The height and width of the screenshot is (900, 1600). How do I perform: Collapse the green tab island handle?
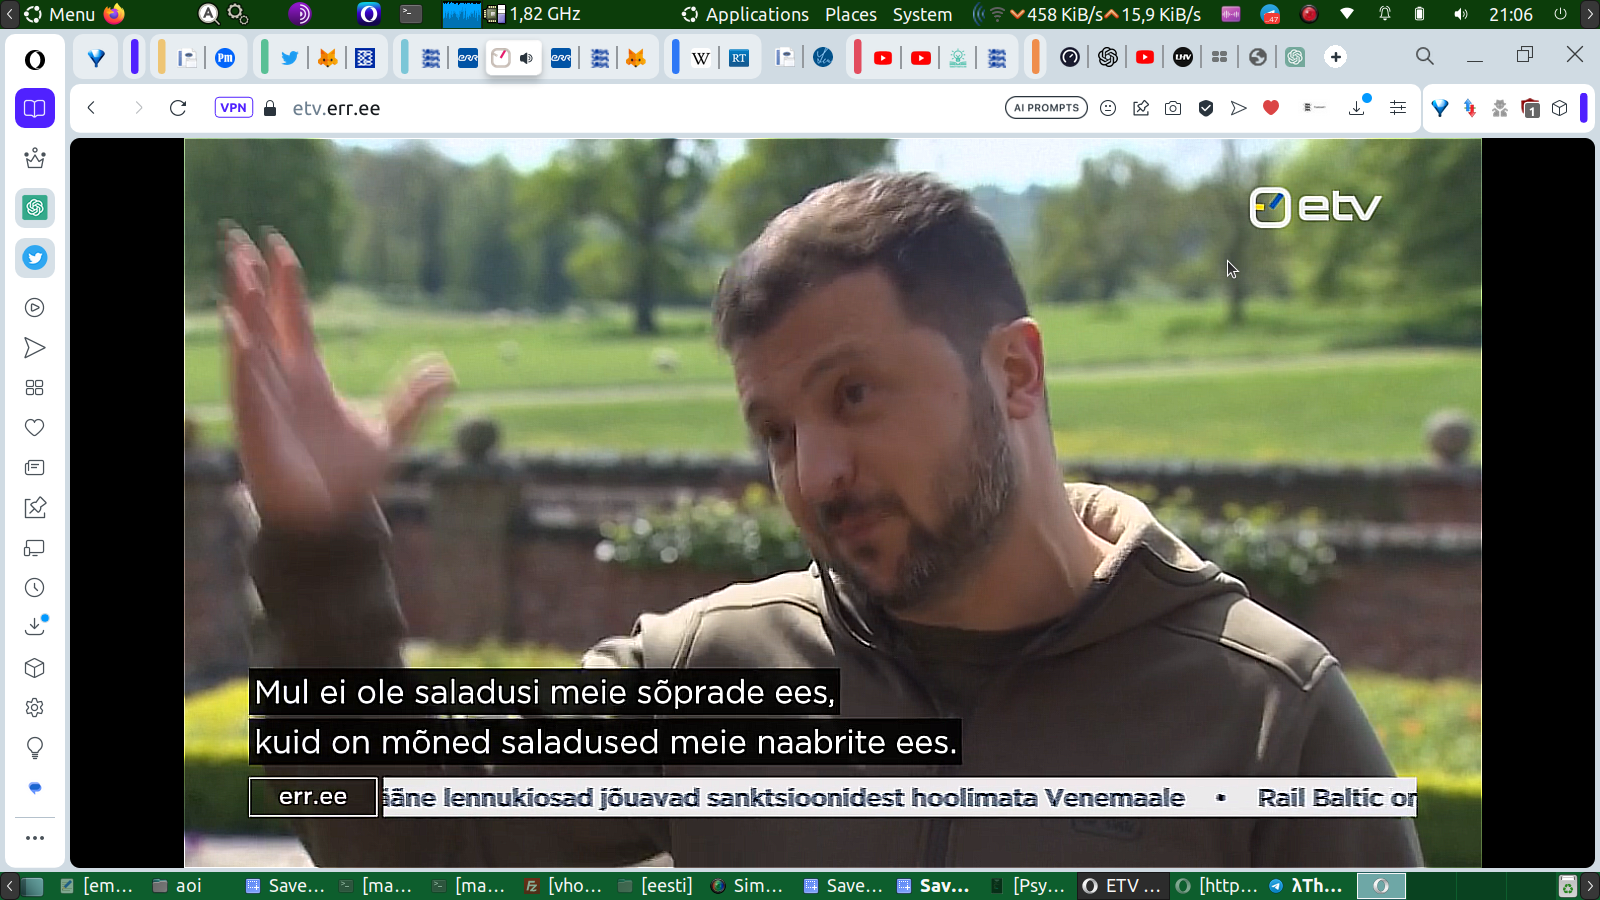264,57
